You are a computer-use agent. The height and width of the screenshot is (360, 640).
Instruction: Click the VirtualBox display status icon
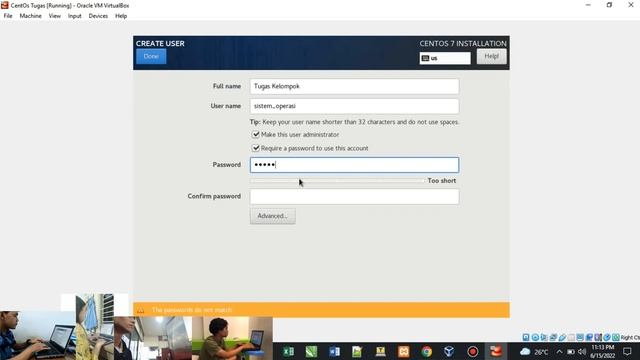(x=580, y=337)
